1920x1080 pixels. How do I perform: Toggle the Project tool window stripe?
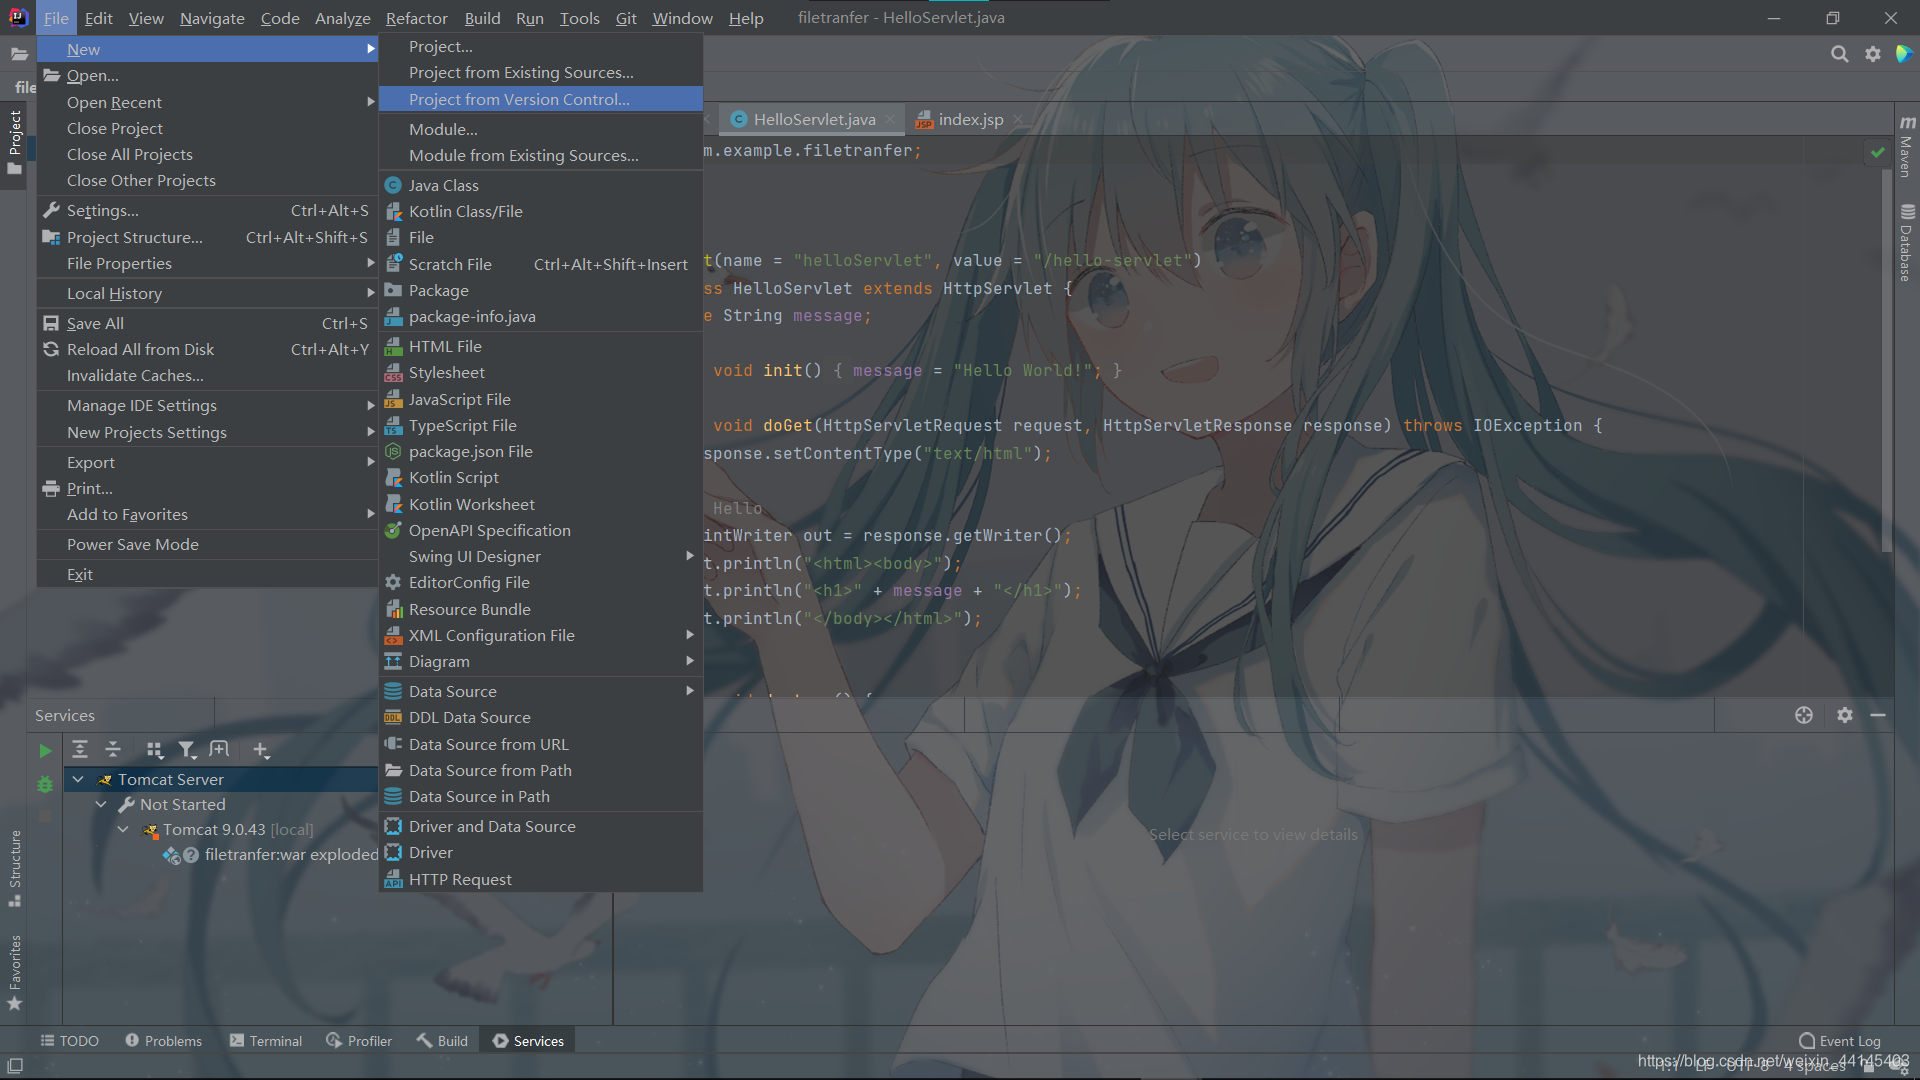pos(15,133)
